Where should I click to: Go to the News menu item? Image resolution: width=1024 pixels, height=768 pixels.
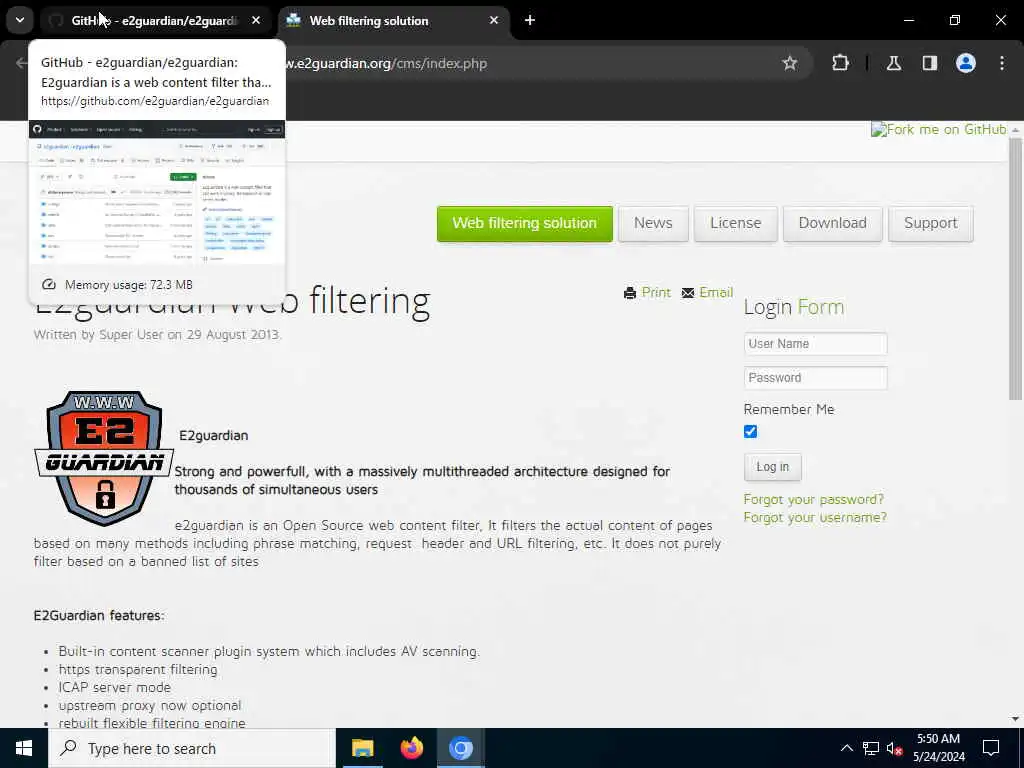point(653,223)
